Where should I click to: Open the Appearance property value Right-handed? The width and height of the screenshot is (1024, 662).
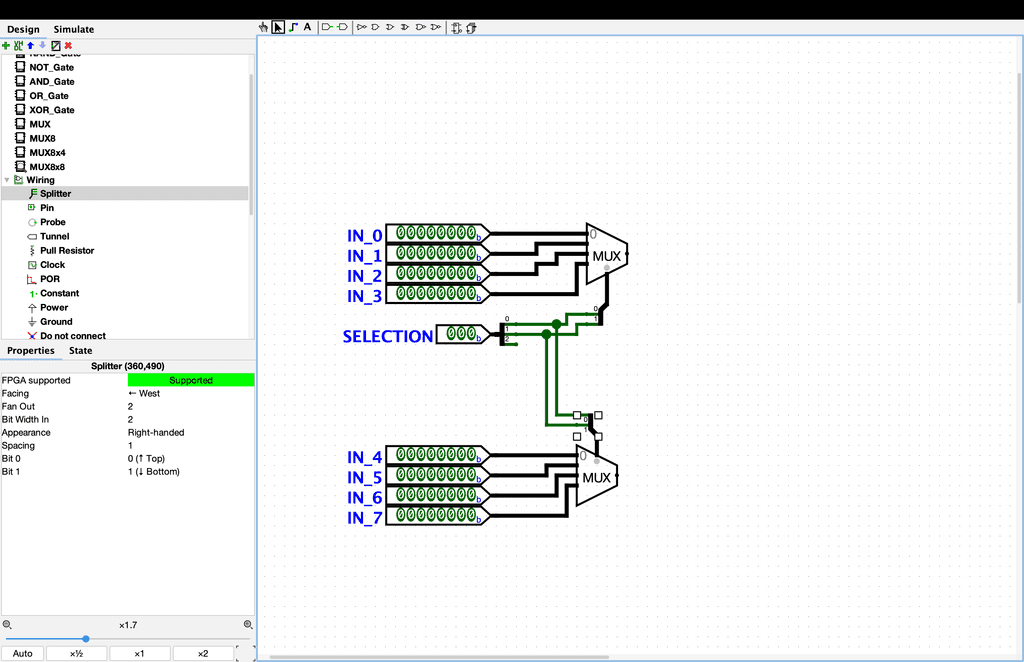pos(190,433)
